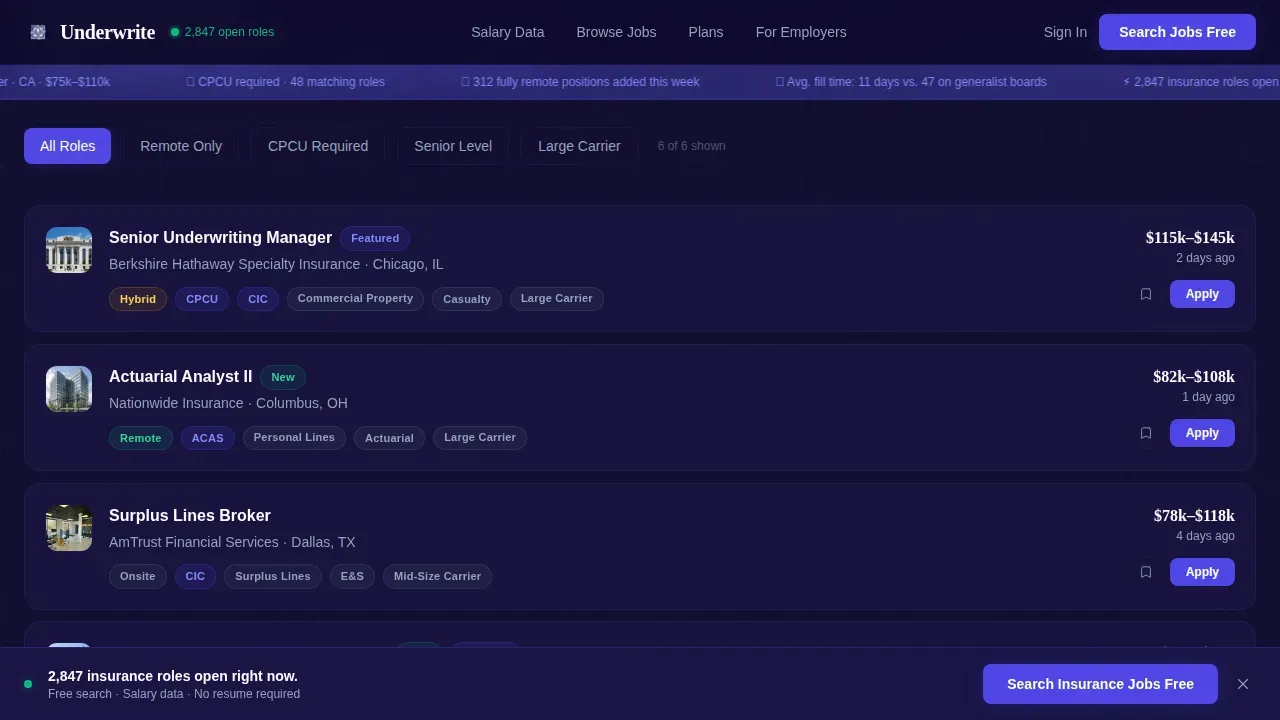The image size is (1280, 720).
Task: Apply to Senior Underwriting Manager
Action: (1202, 294)
